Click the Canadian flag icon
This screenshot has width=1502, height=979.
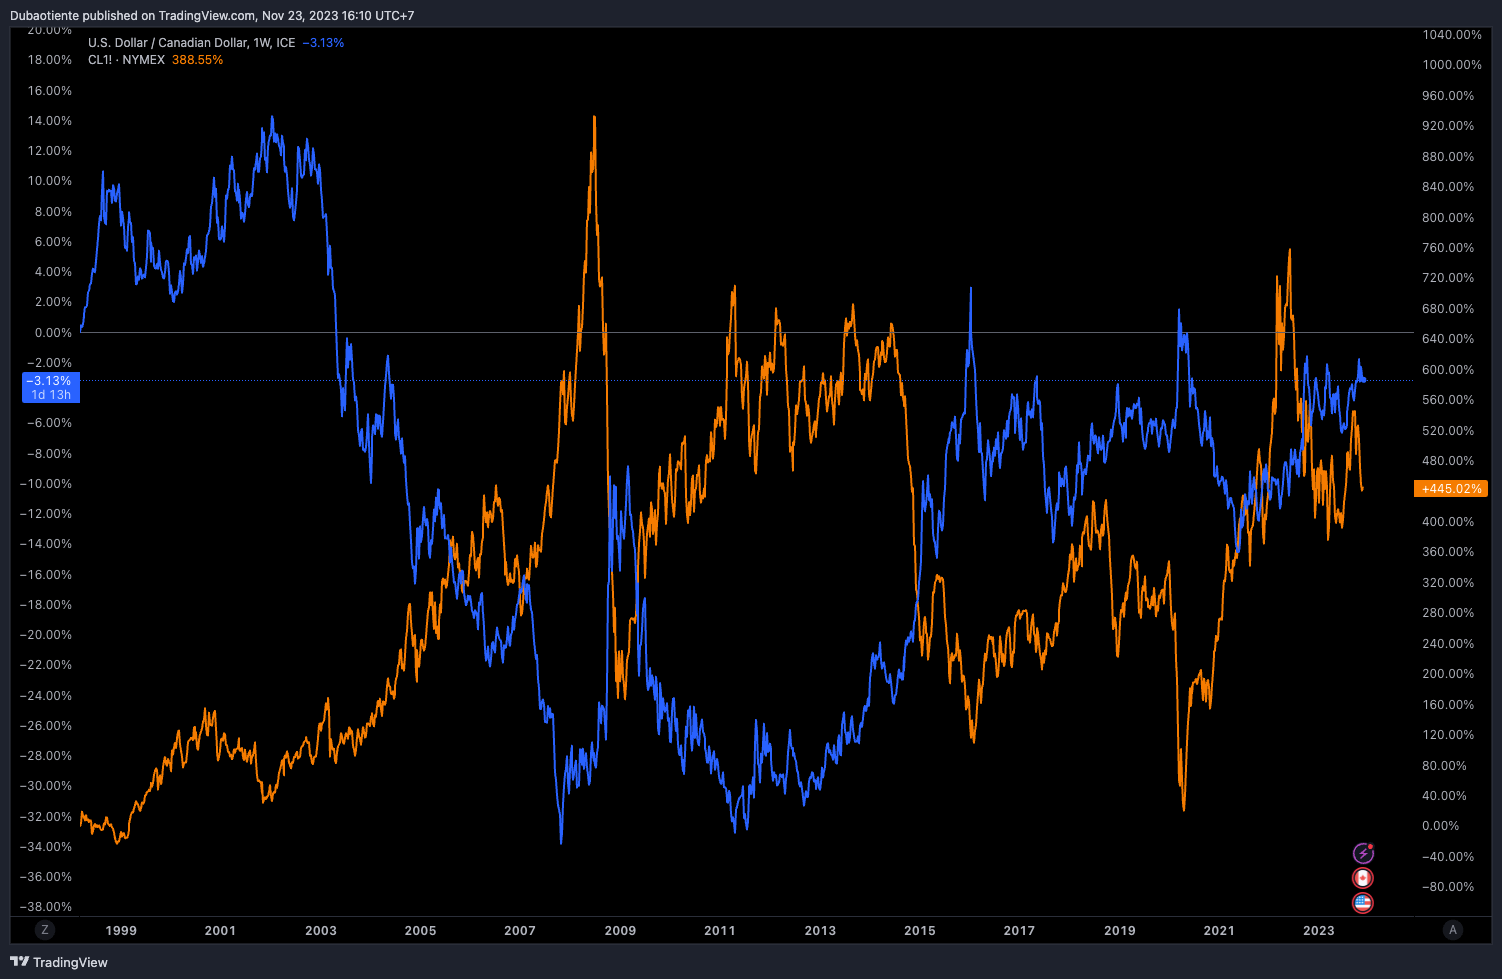[x=1363, y=878]
